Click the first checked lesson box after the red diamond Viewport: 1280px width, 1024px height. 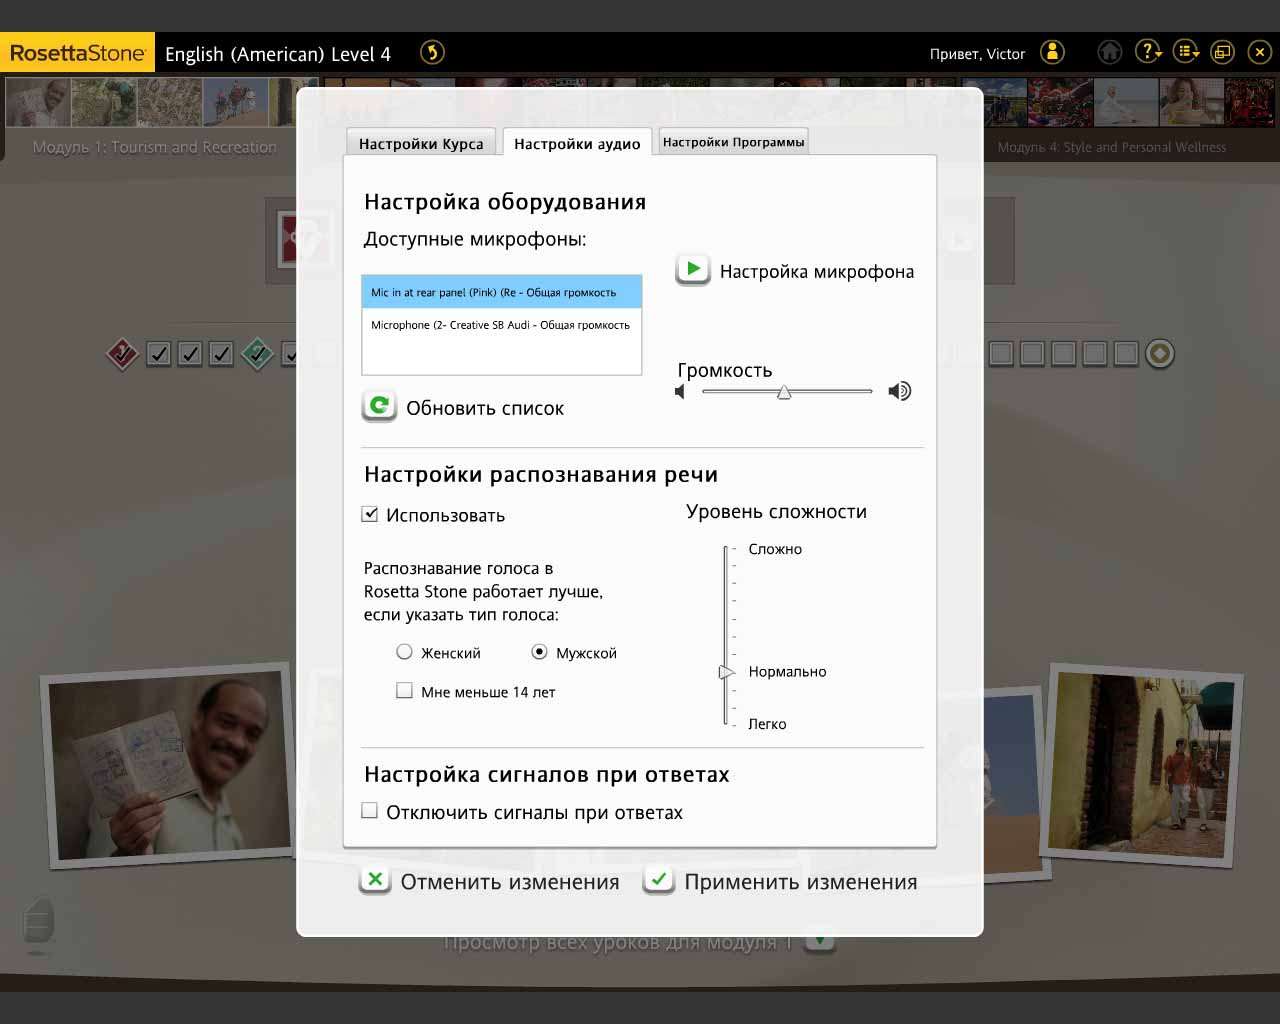(x=158, y=353)
